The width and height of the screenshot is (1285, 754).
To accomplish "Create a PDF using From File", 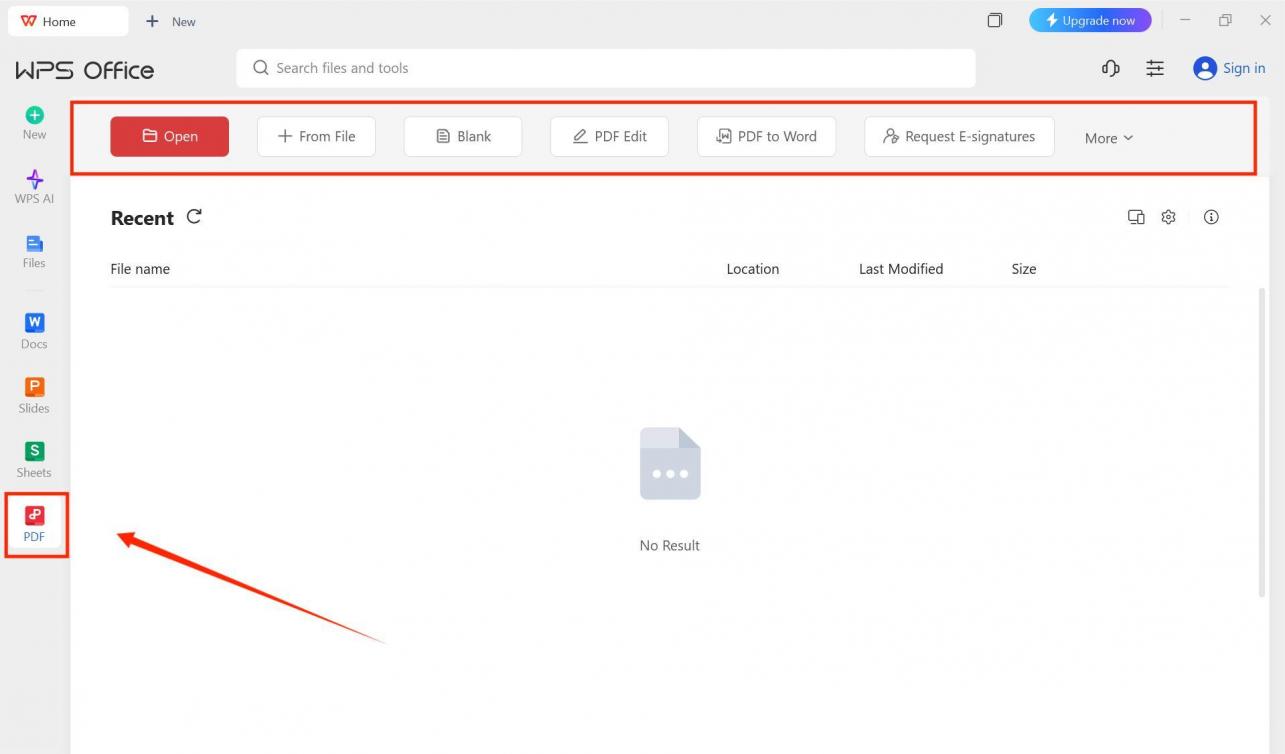I will tap(316, 137).
